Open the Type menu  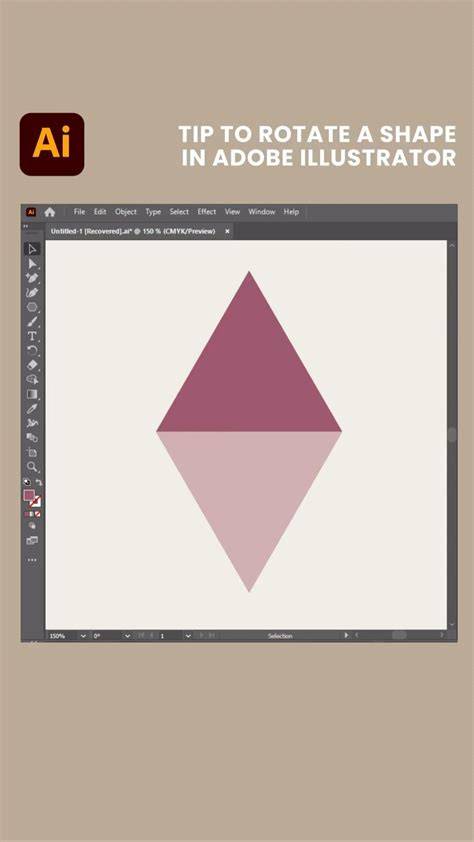tap(153, 212)
